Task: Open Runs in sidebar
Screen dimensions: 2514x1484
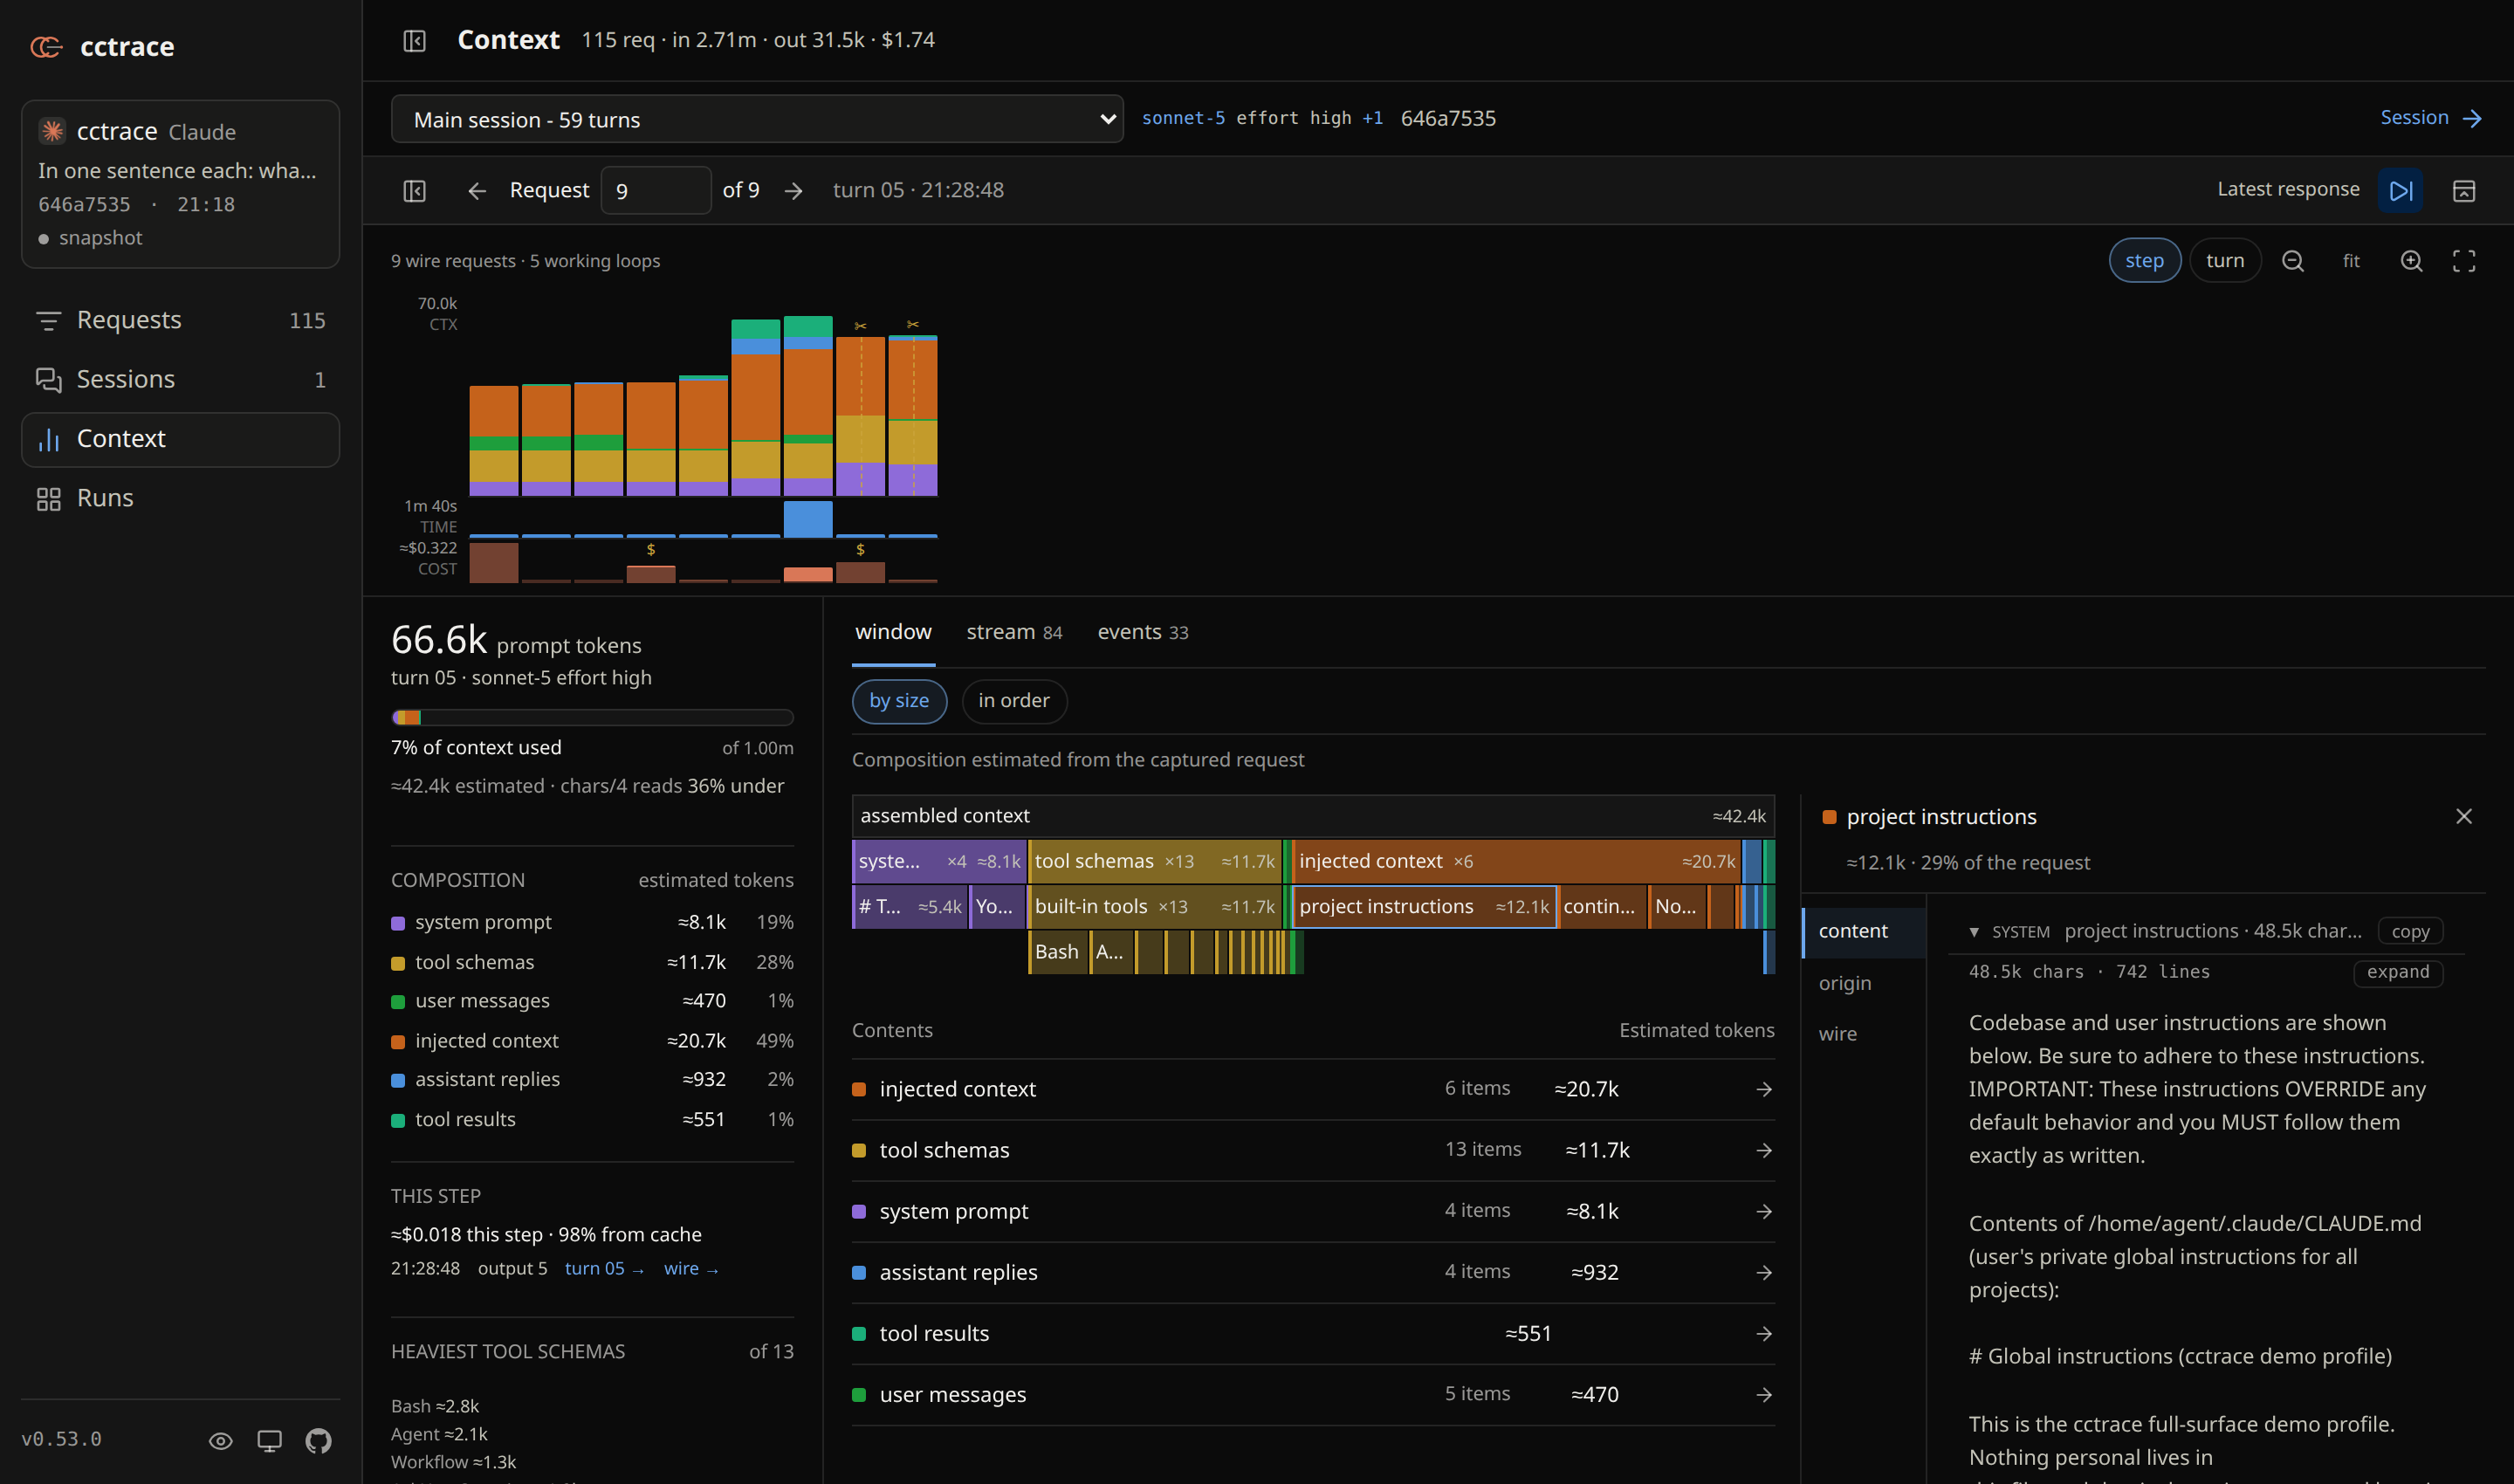Action: click(x=181, y=498)
